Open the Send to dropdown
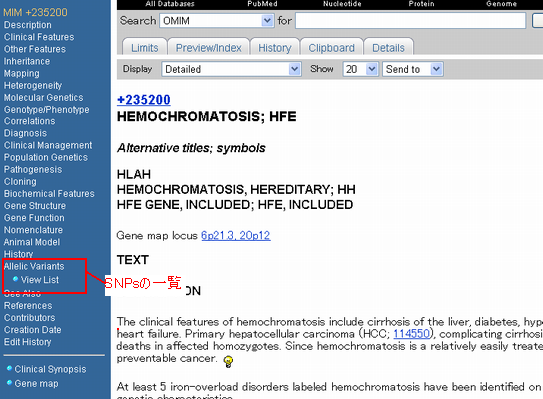 pyautogui.click(x=413, y=69)
